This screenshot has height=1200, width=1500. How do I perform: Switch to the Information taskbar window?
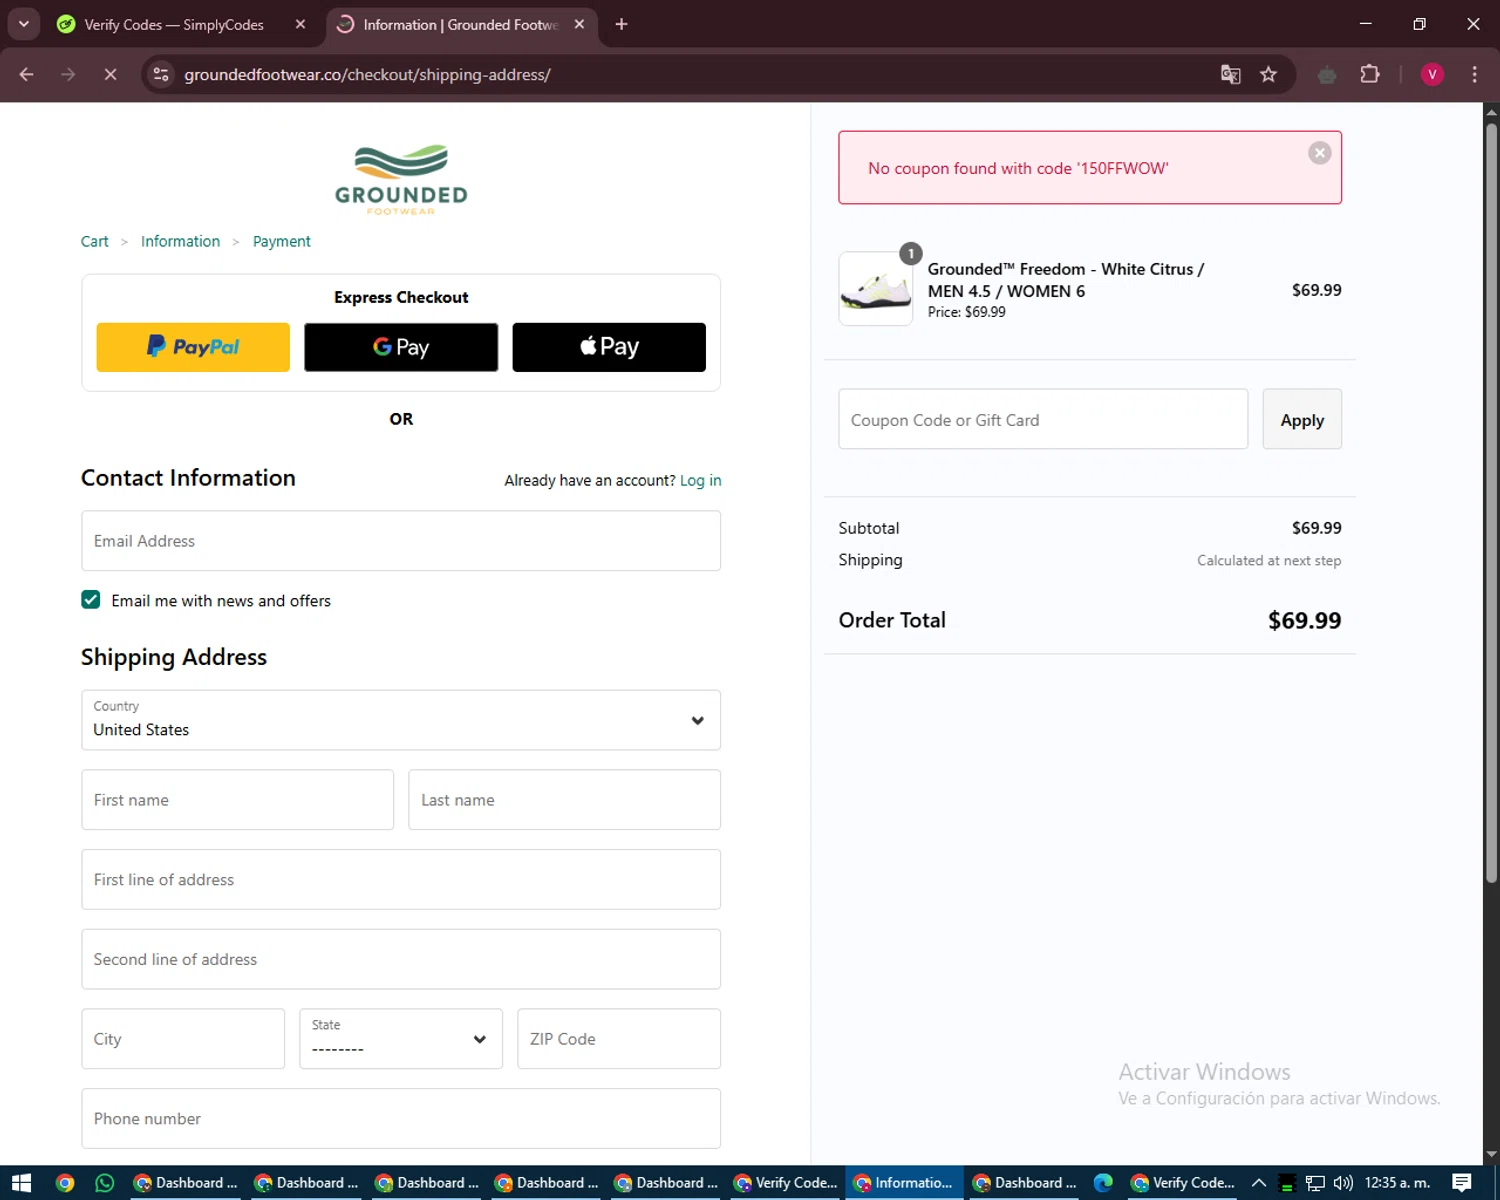(904, 1183)
